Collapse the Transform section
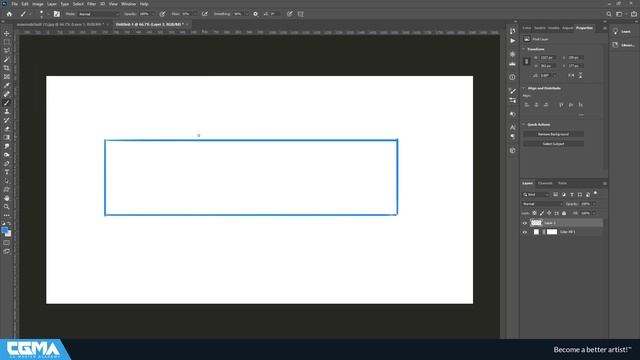Screen dimensions: 640x360 point(524,49)
